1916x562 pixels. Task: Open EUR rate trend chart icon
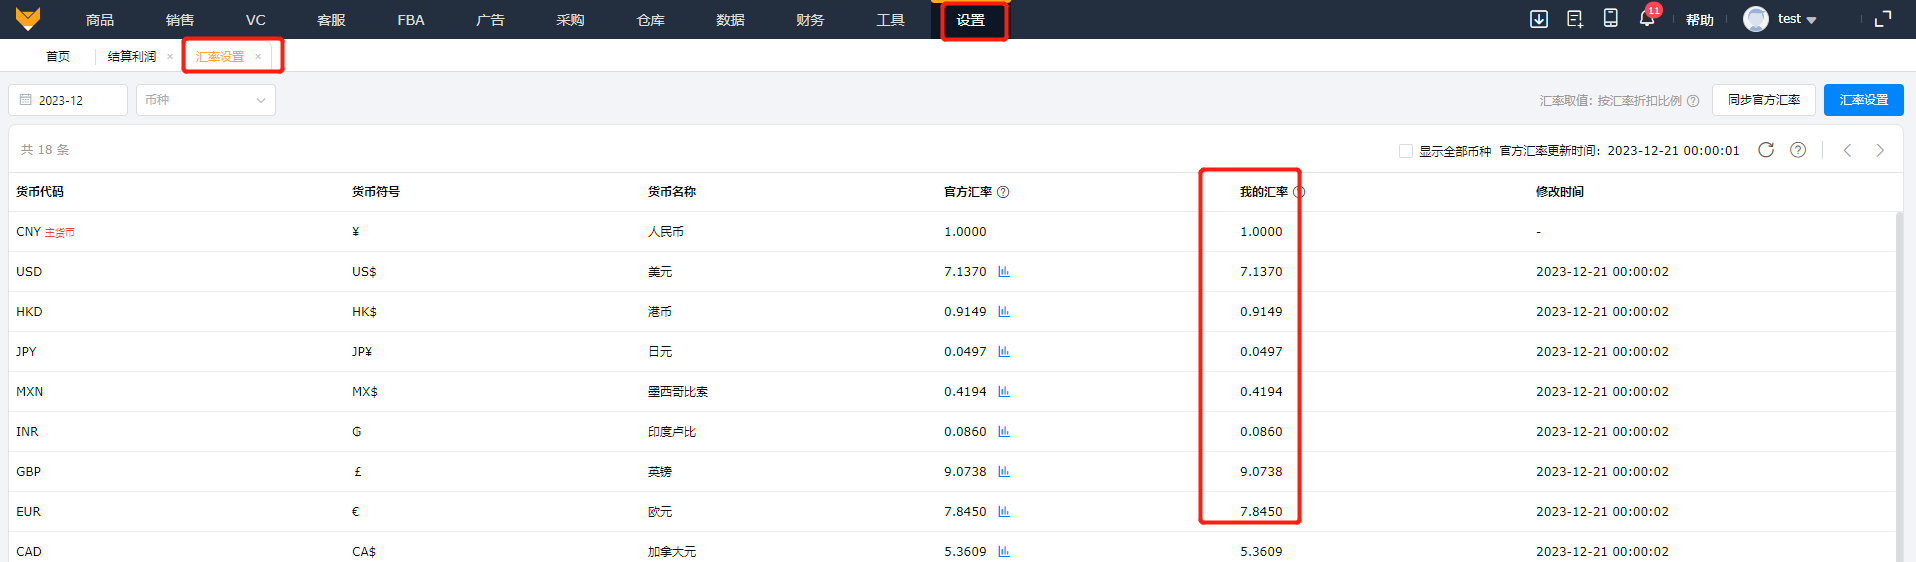pyautogui.click(x=1004, y=512)
